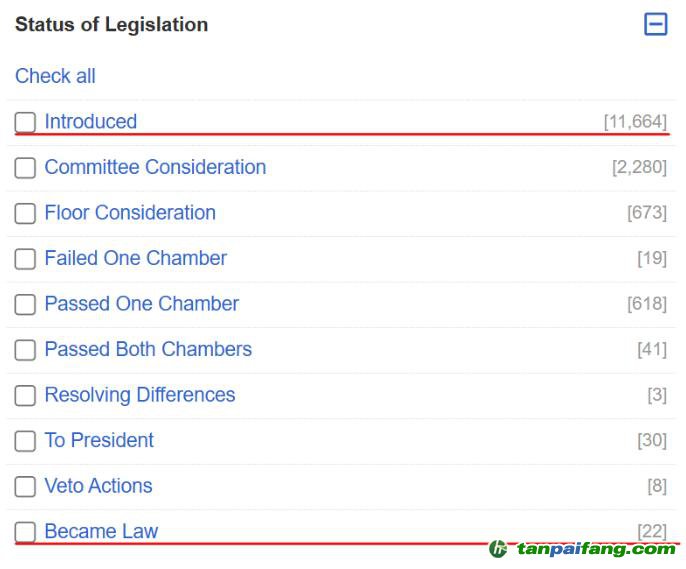This screenshot has width=686, height=569.
Task: Mark the Passed Both Chambers checkbox
Action: (x=25, y=350)
